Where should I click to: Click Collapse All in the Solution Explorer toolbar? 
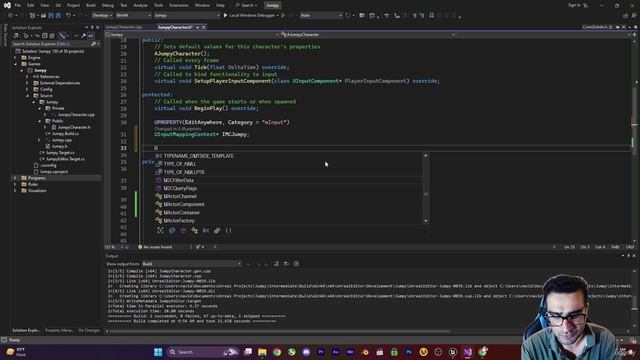(45, 36)
